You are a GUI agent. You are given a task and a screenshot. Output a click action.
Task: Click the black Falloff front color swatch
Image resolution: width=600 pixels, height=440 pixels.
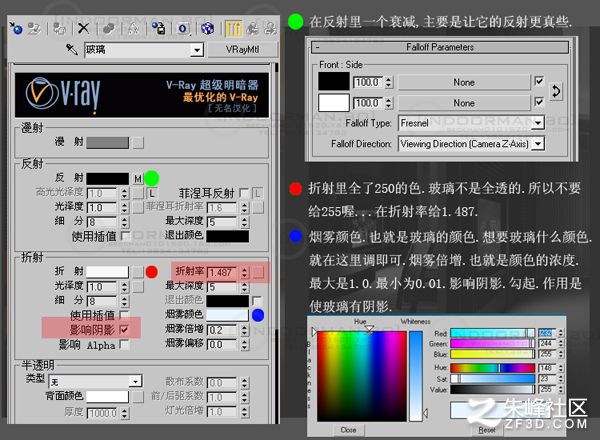pyautogui.click(x=334, y=81)
